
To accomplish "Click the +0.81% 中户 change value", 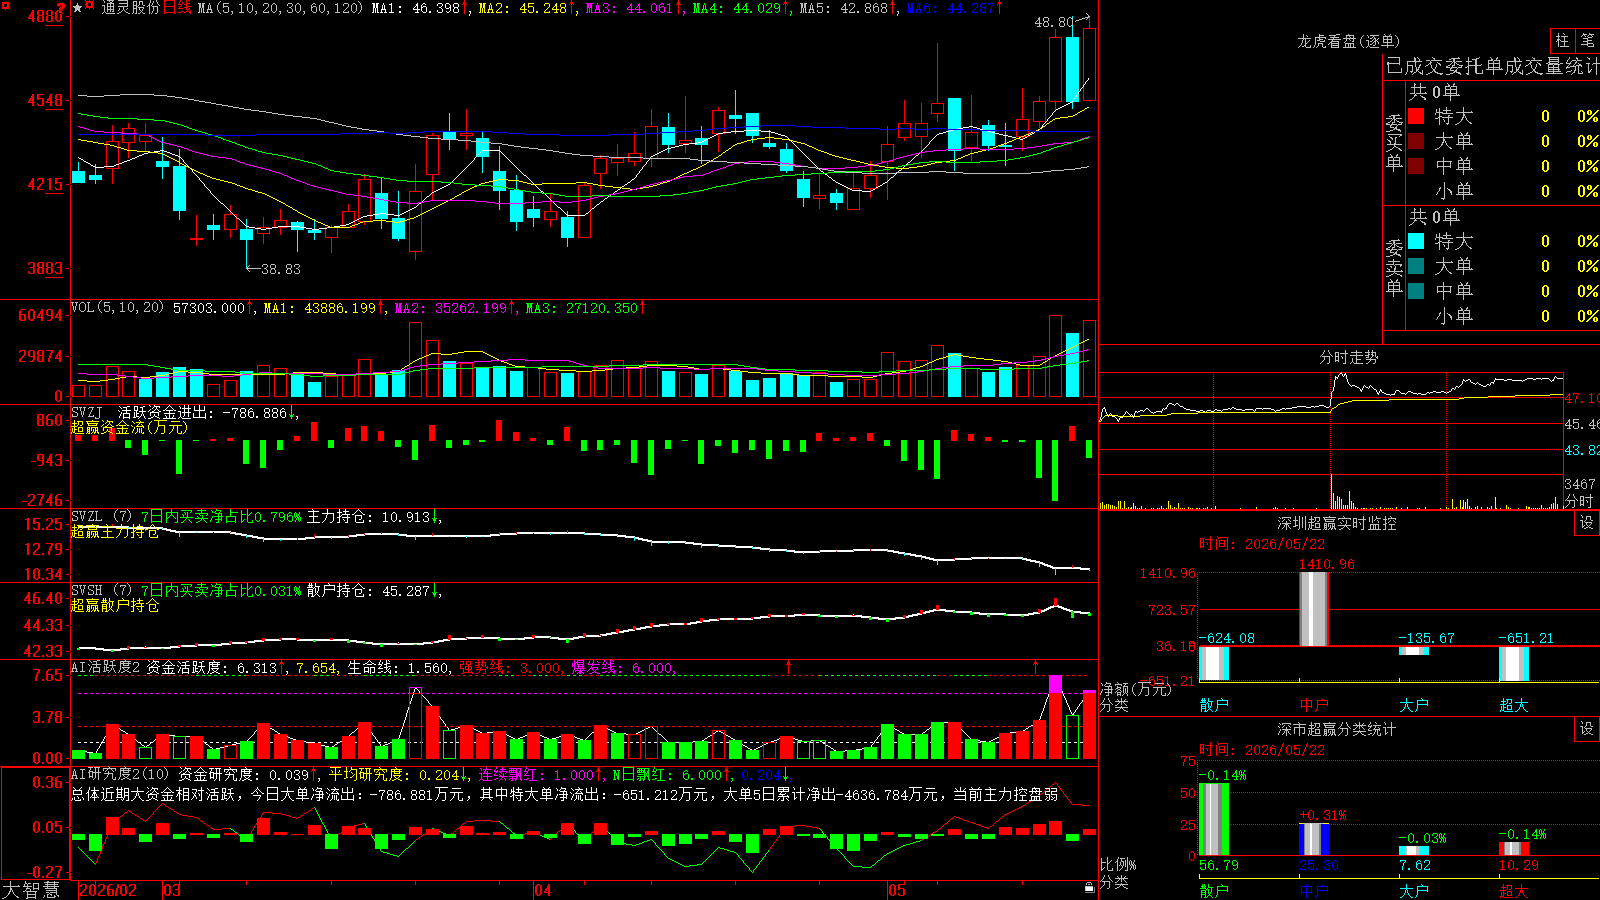I will coord(1323,815).
